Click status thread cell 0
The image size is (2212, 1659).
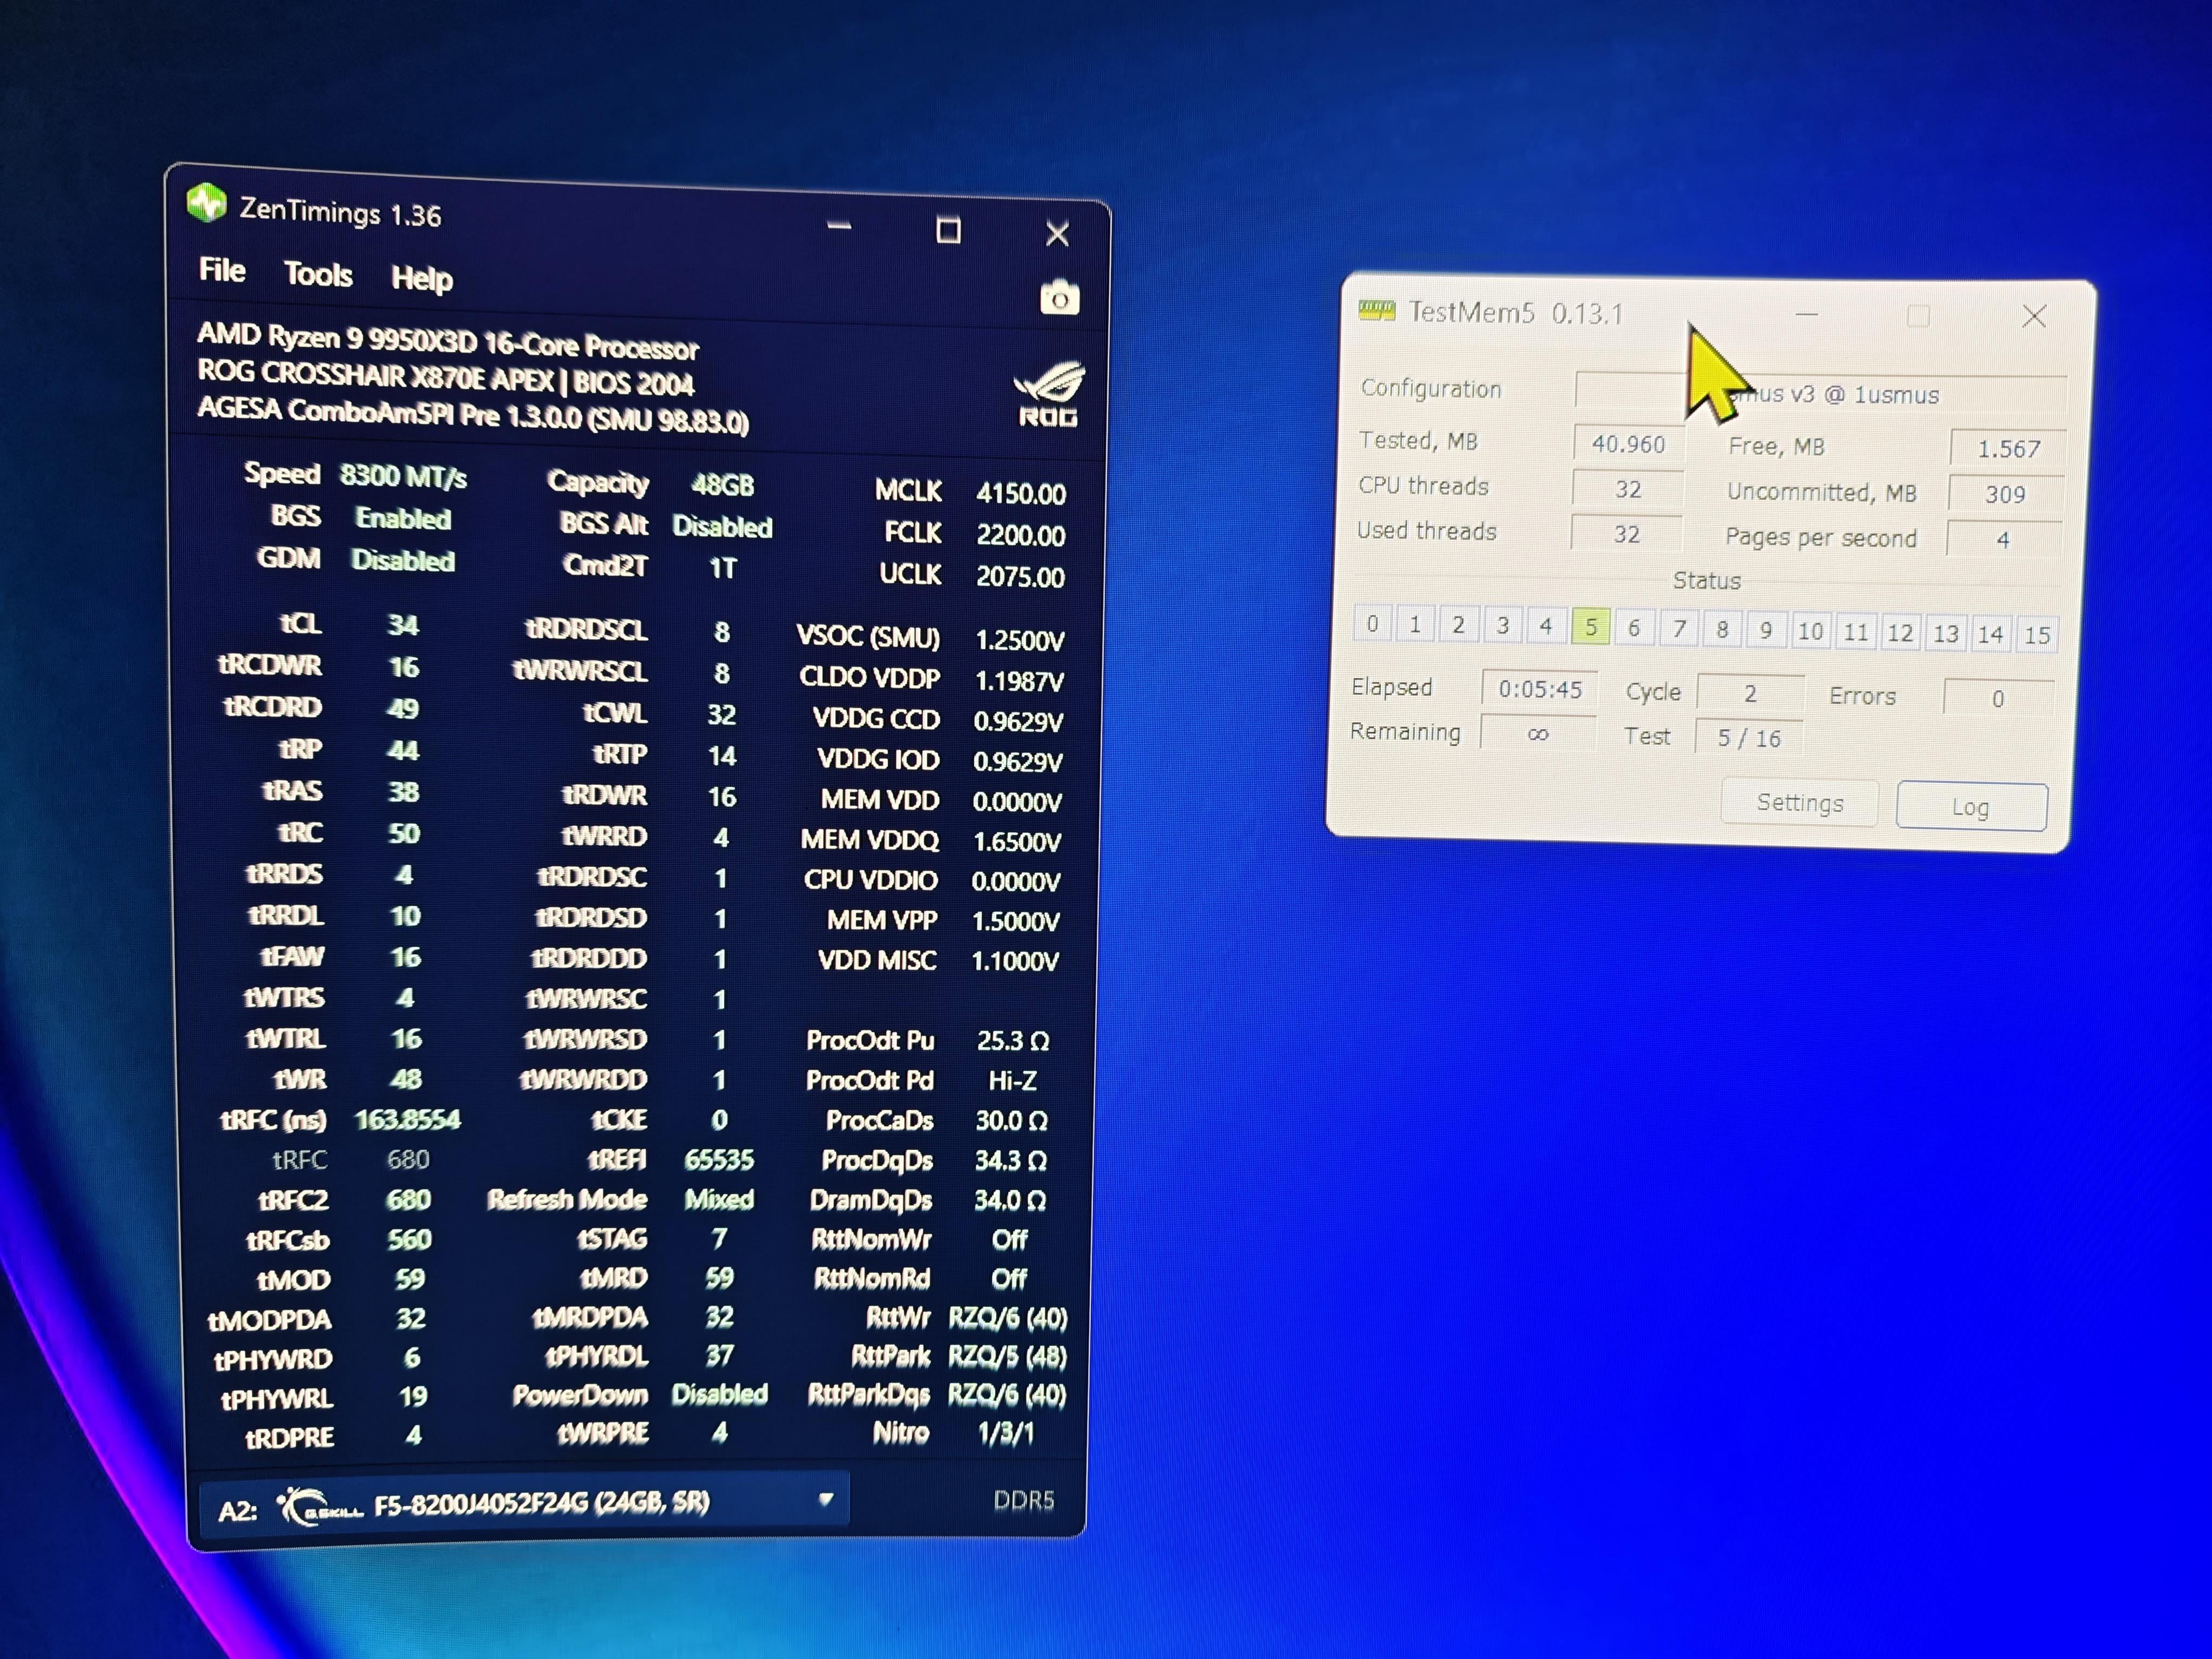1372,623
